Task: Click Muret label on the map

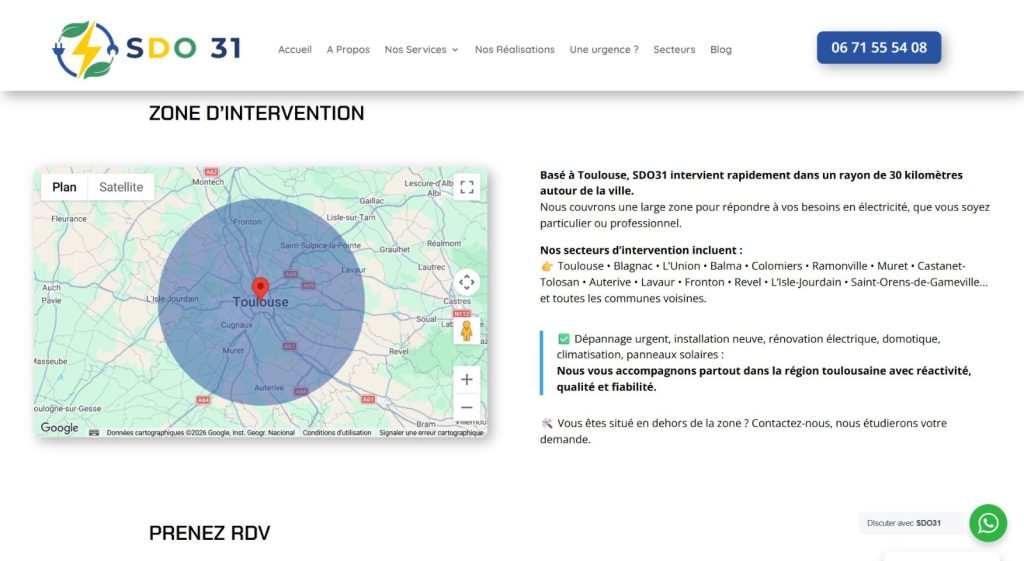Action: point(232,351)
